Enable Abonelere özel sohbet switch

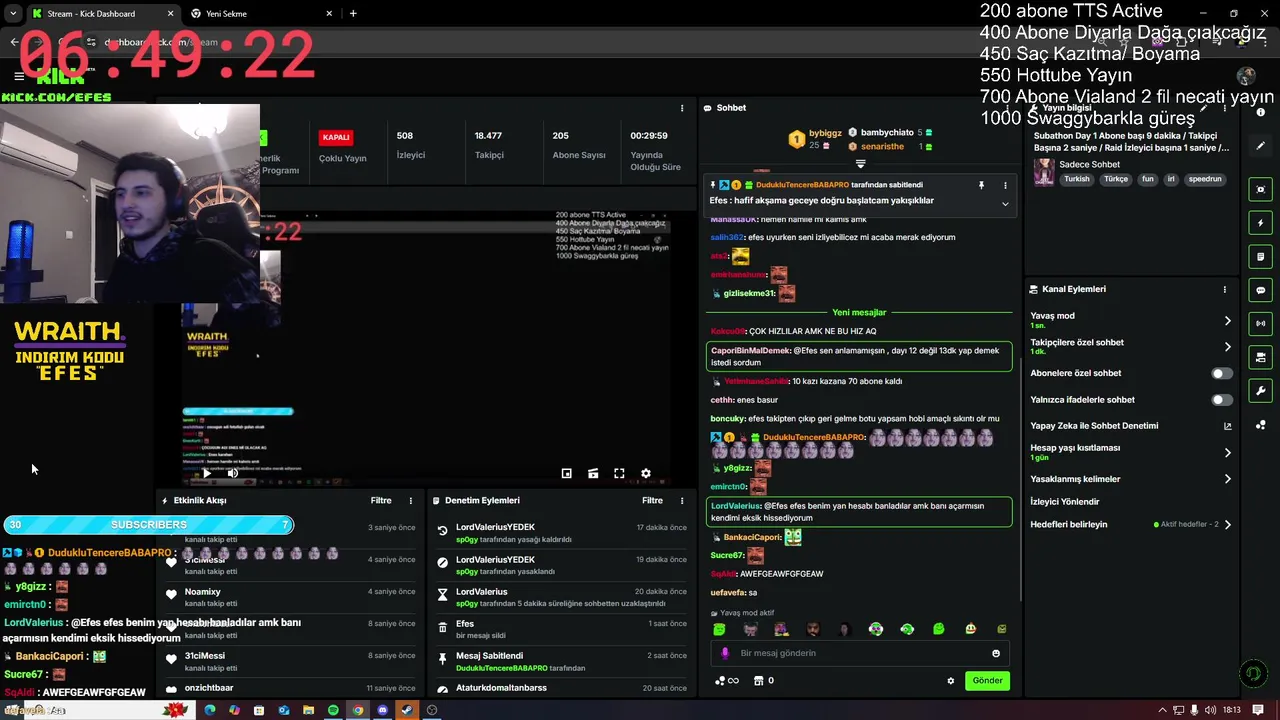point(1222,373)
